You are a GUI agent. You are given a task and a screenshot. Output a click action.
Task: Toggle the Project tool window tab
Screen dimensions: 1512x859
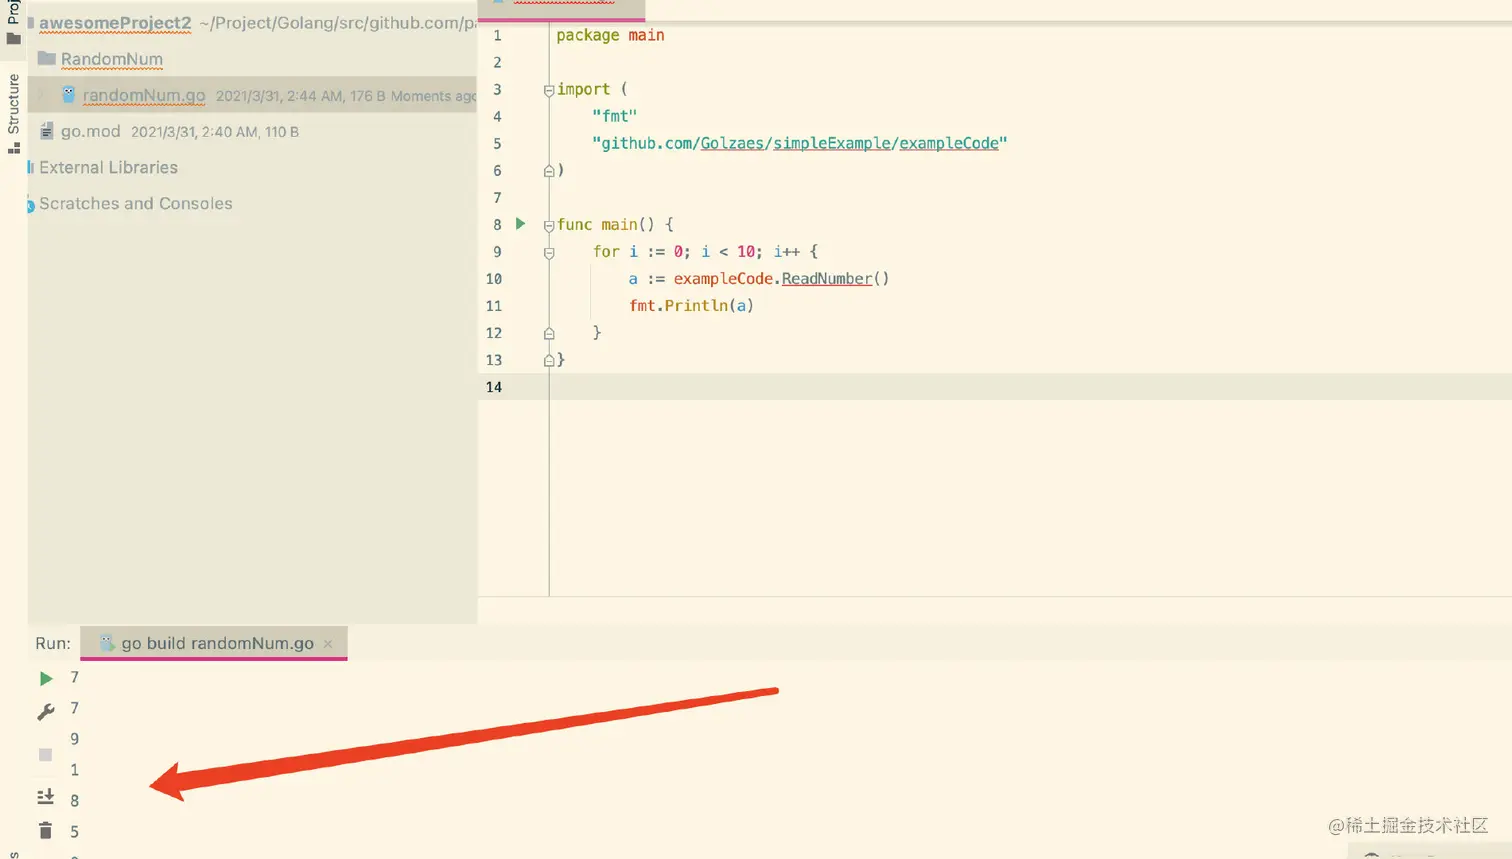(x=13, y=22)
